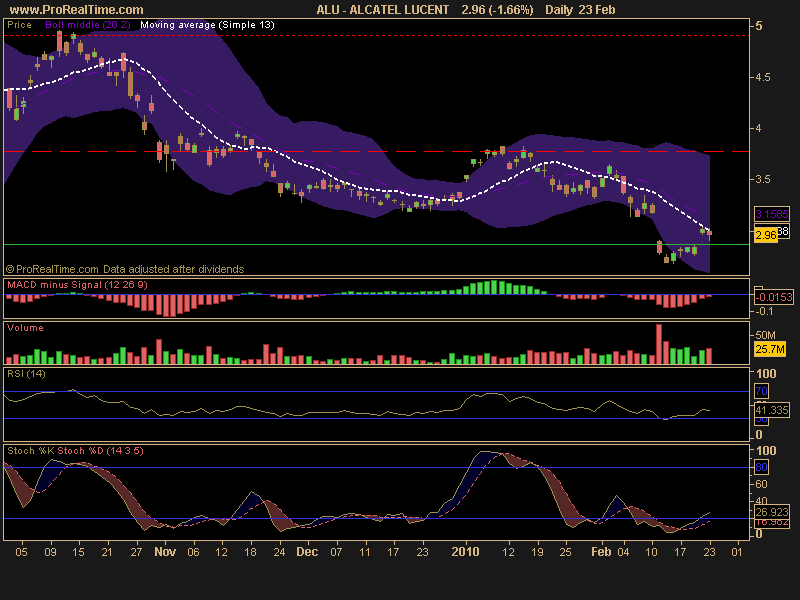This screenshot has width=800, height=600.
Task: Select the RSI (14) panel label
Action: coord(26,373)
